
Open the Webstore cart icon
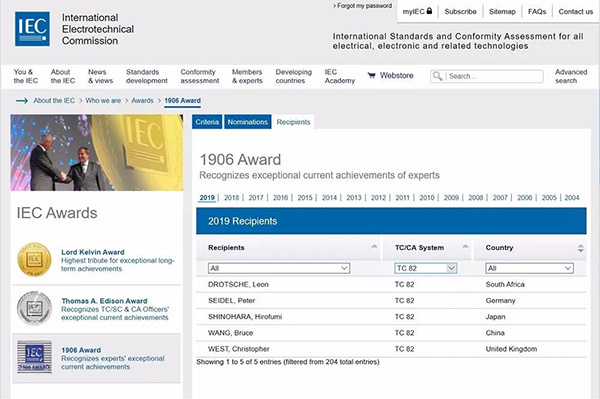[371, 75]
